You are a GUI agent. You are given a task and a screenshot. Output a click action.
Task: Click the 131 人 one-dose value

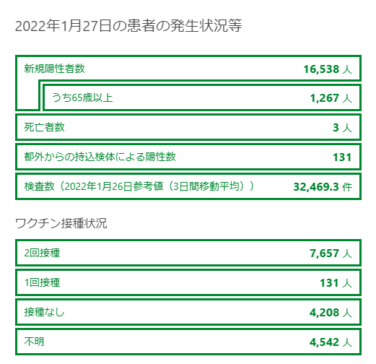[x=336, y=283]
